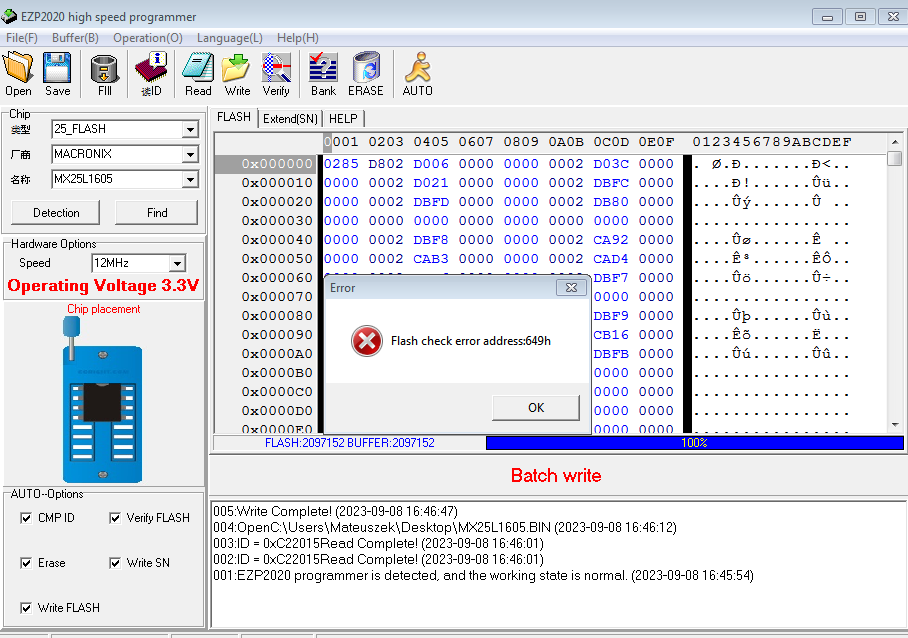Click the hex view scrollbar up arrow
Image resolution: width=908 pixels, height=638 pixels.
[895, 141]
